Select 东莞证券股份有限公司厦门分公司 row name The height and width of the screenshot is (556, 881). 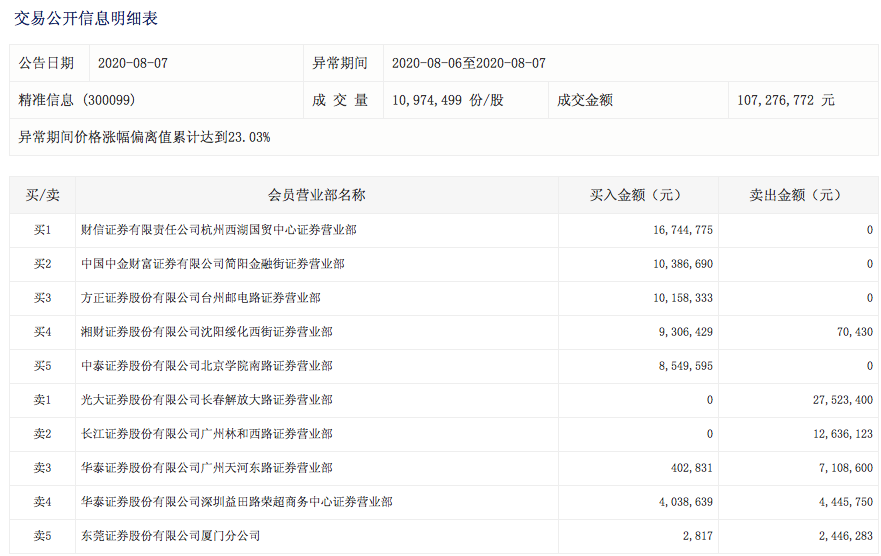click(x=171, y=536)
